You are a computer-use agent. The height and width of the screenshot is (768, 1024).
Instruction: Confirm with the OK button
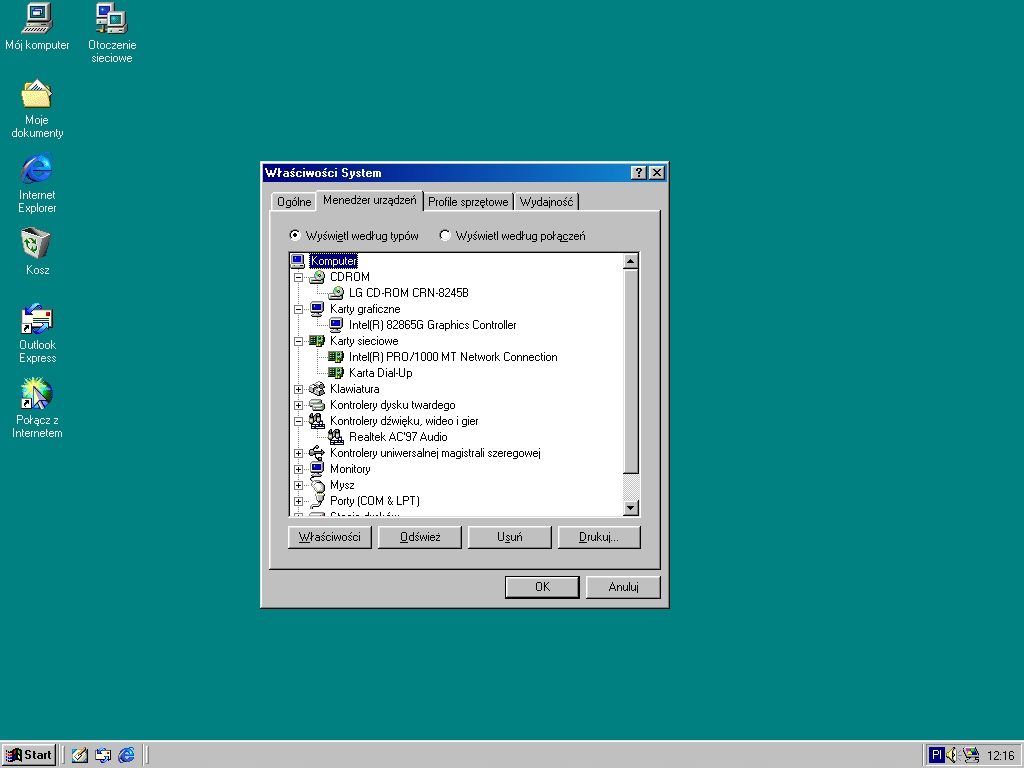tap(542, 587)
